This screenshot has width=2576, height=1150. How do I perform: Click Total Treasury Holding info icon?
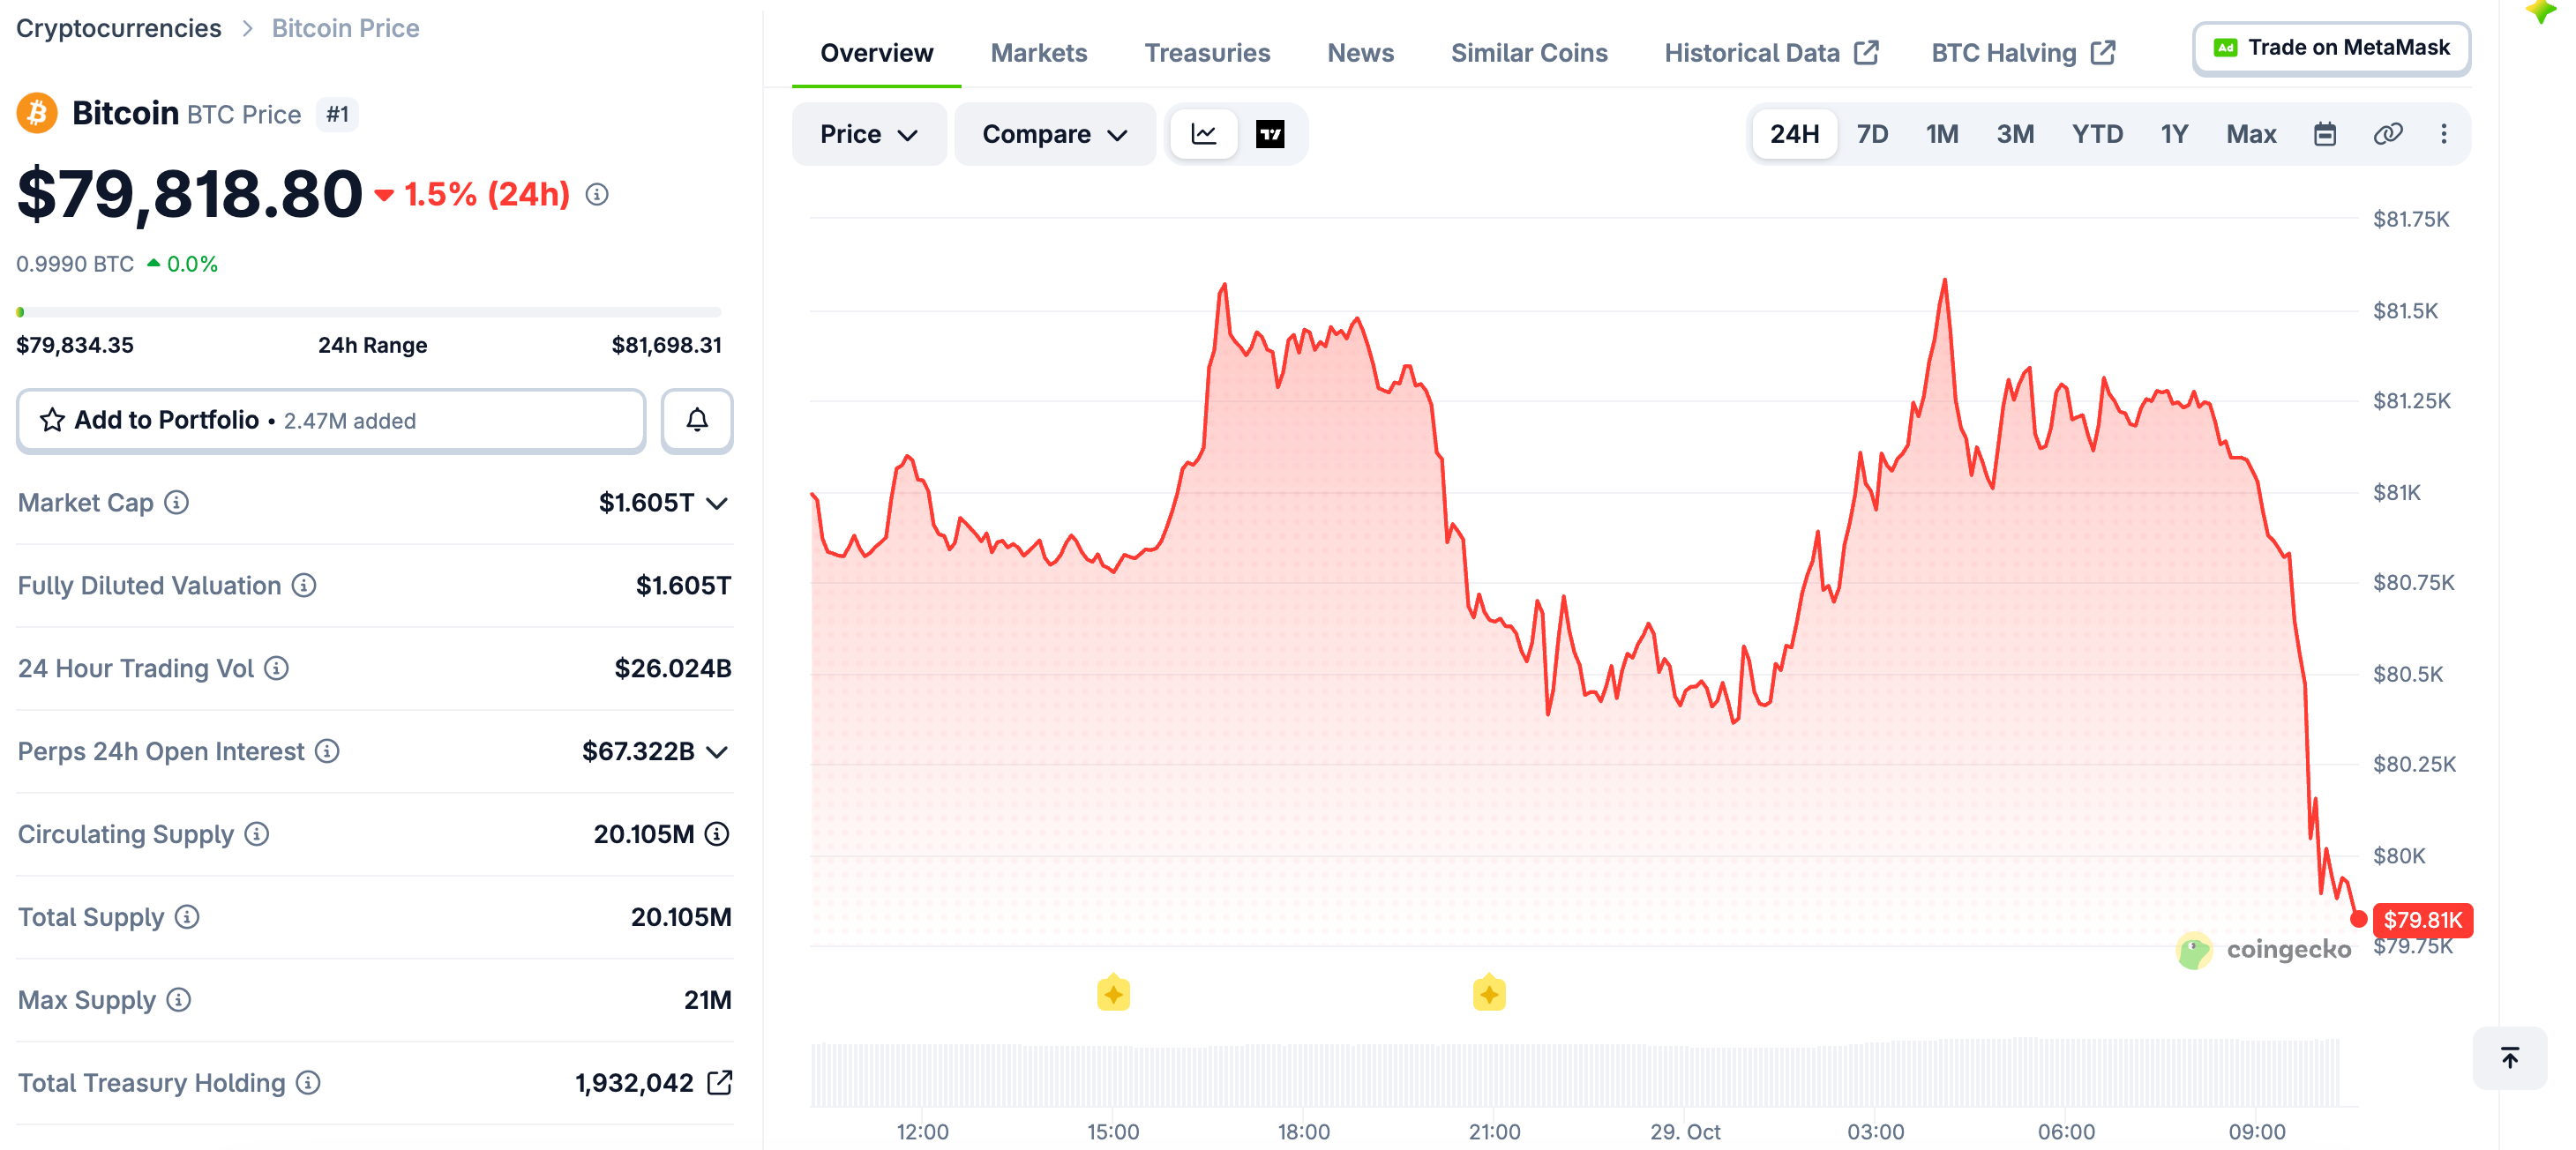309,1084
